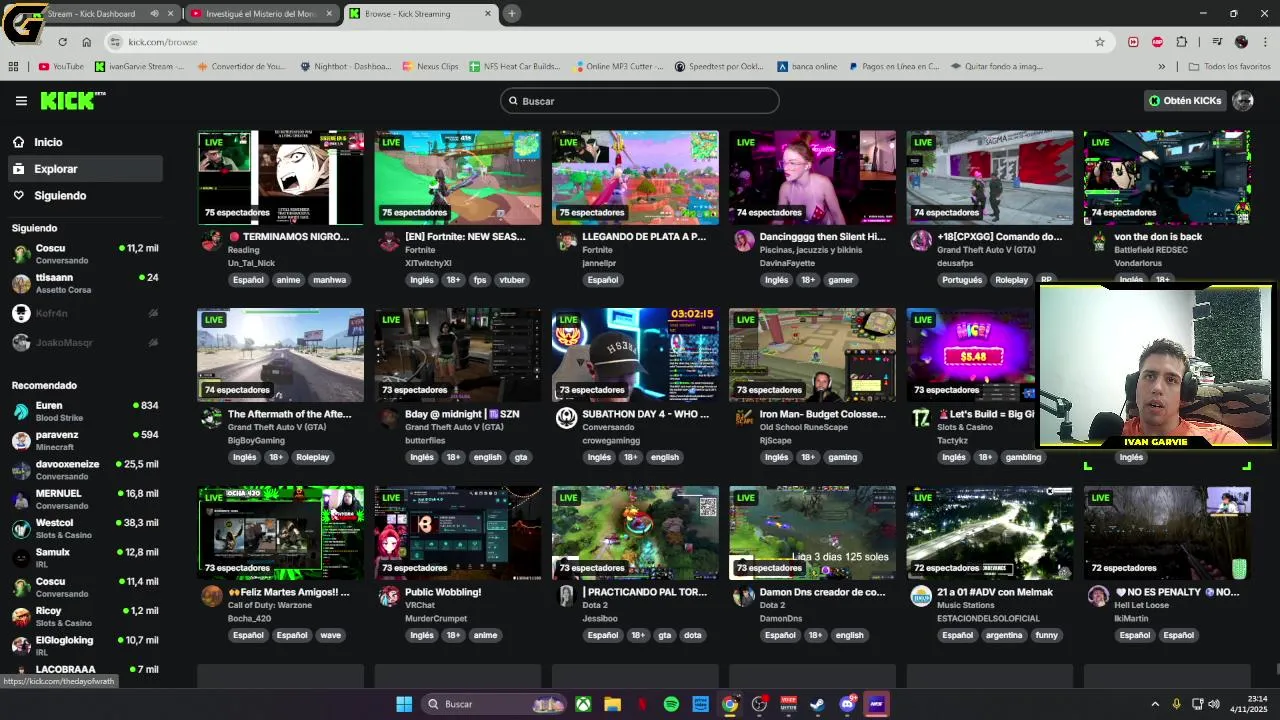Image resolution: width=1280 pixels, height=720 pixels.
Task: Open the SUBATHON DAY 4 stream thumbnail
Action: tap(635, 355)
